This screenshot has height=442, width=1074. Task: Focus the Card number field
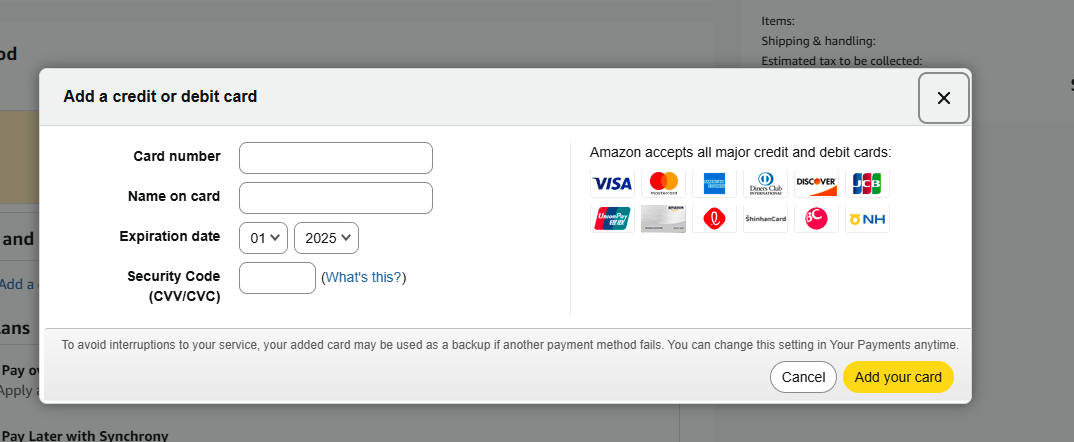pyautogui.click(x=336, y=158)
